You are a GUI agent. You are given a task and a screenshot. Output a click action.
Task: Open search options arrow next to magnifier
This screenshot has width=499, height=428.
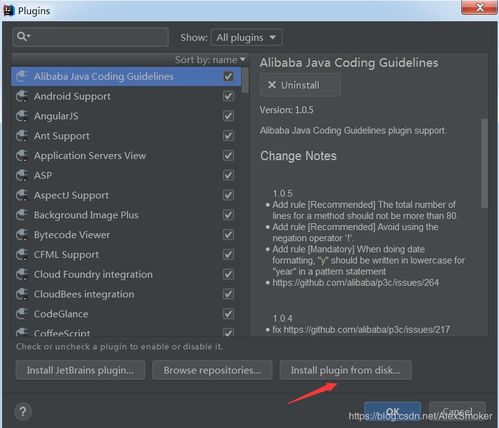(x=29, y=36)
